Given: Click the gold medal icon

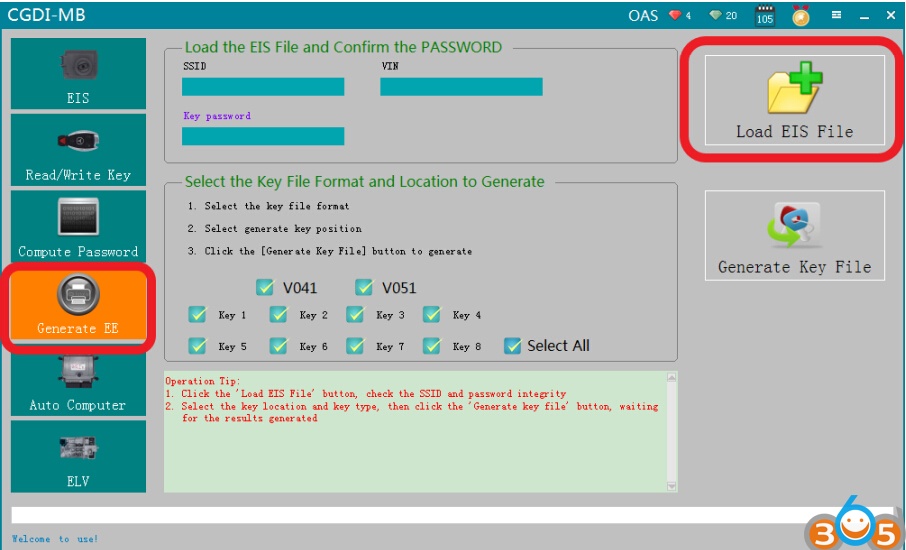Looking at the screenshot, I should click(x=801, y=16).
